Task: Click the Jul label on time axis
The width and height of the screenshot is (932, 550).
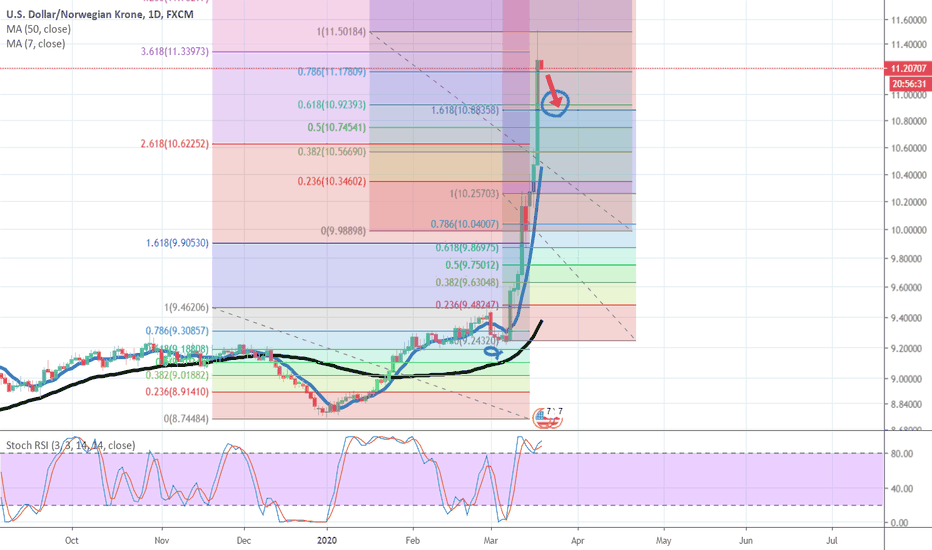Action: 832,540
